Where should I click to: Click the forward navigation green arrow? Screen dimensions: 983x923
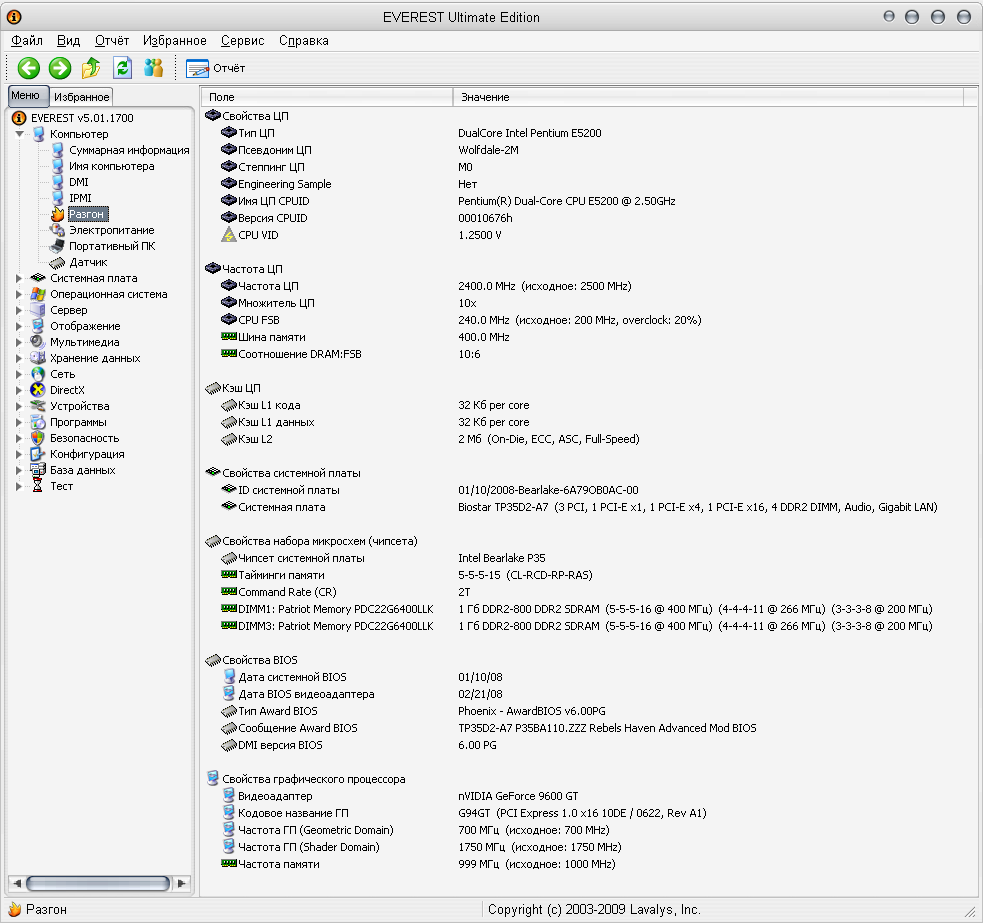59,68
